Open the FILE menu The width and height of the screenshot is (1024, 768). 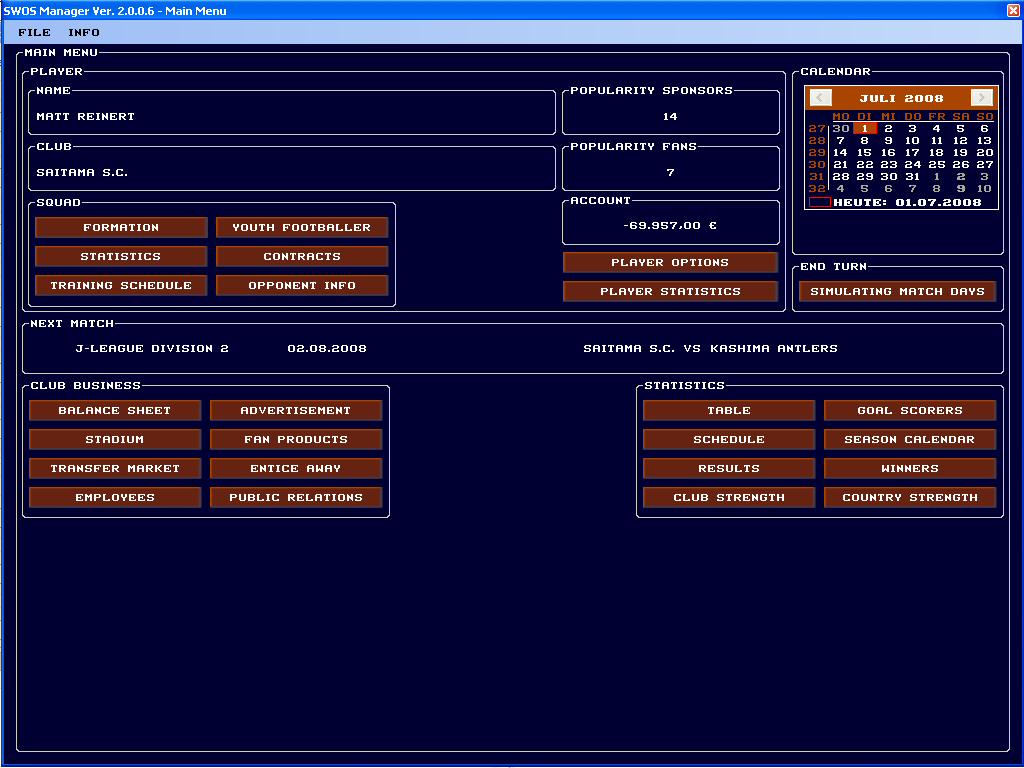tap(34, 32)
